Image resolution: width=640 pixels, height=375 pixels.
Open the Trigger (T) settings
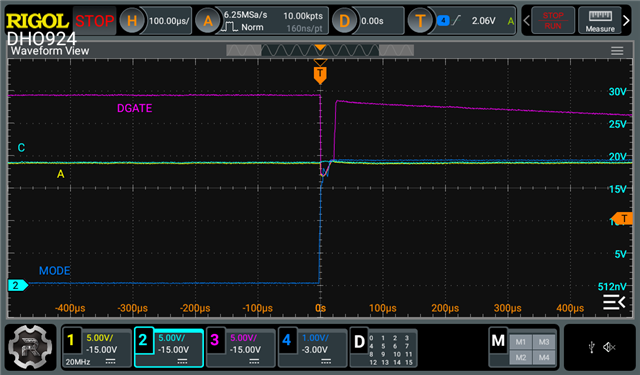pyautogui.click(x=420, y=20)
